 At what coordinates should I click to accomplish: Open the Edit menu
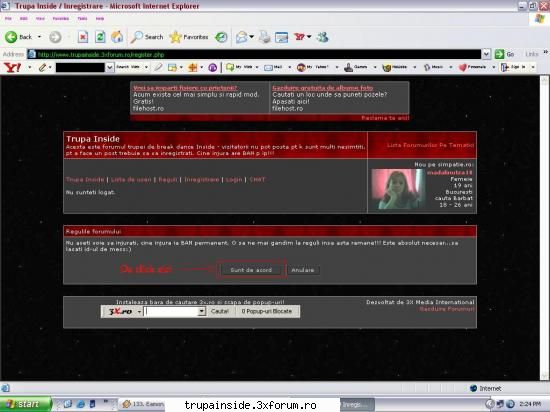[24, 18]
